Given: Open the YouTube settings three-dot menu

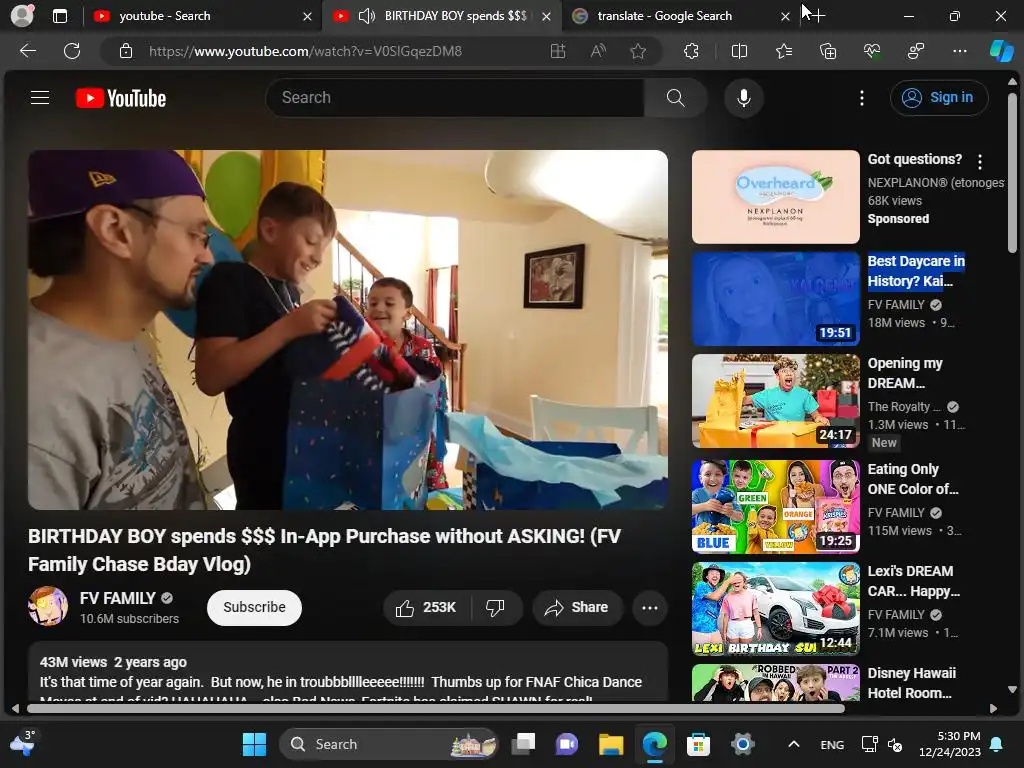Looking at the screenshot, I should tap(861, 98).
